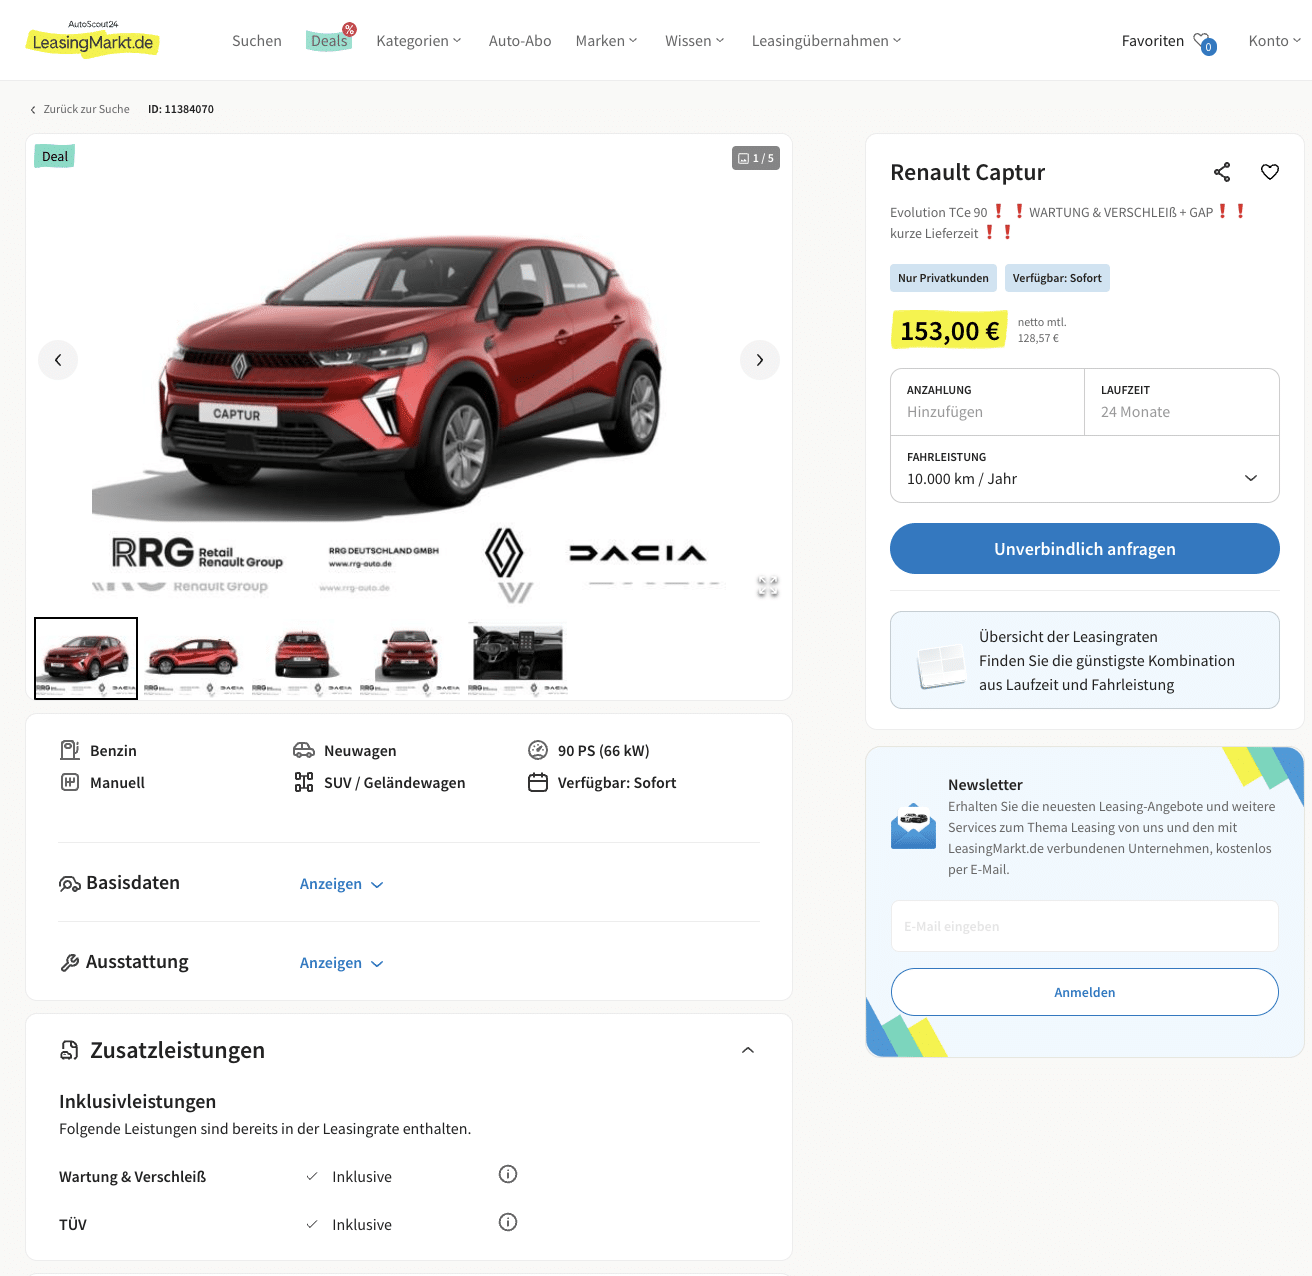
Task: Click the newsletter envelope icon
Action: click(913, 826)
